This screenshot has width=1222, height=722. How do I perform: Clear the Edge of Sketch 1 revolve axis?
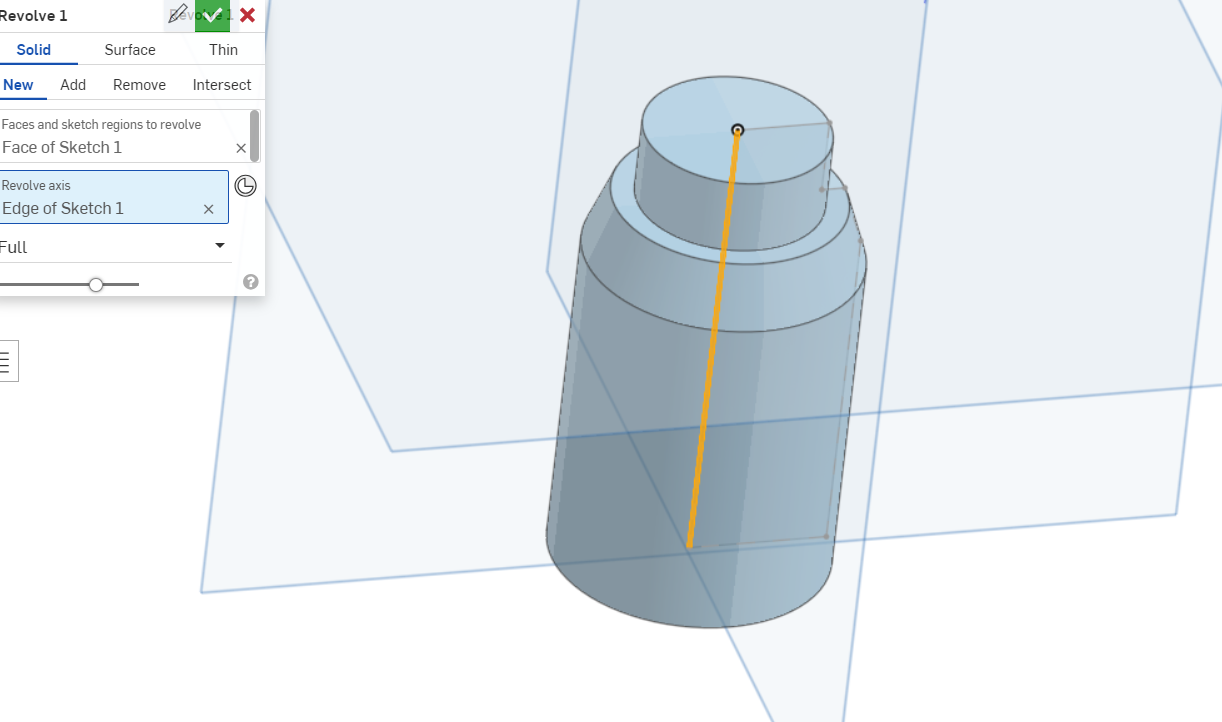(x=208, y=209)
